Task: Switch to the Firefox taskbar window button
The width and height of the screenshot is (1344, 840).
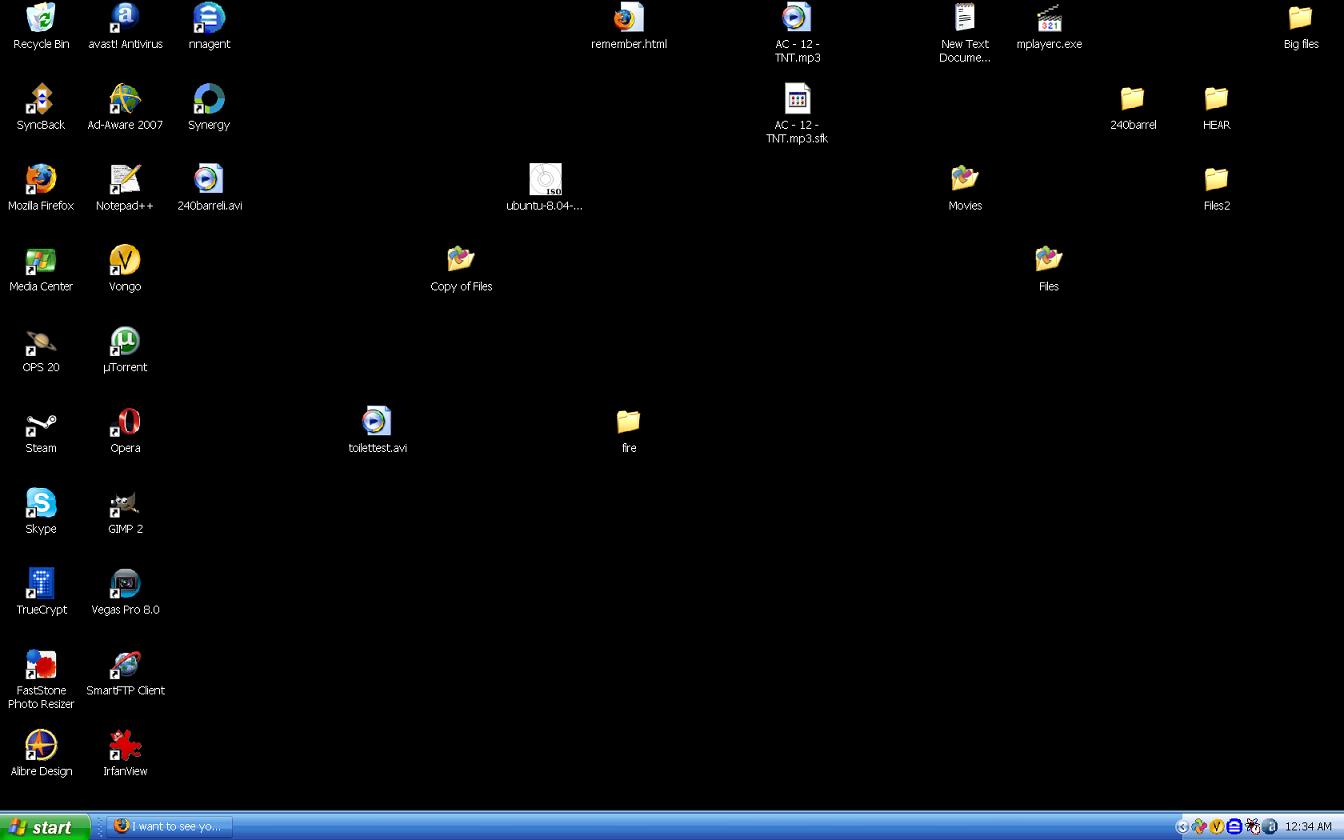Action: 169,827
